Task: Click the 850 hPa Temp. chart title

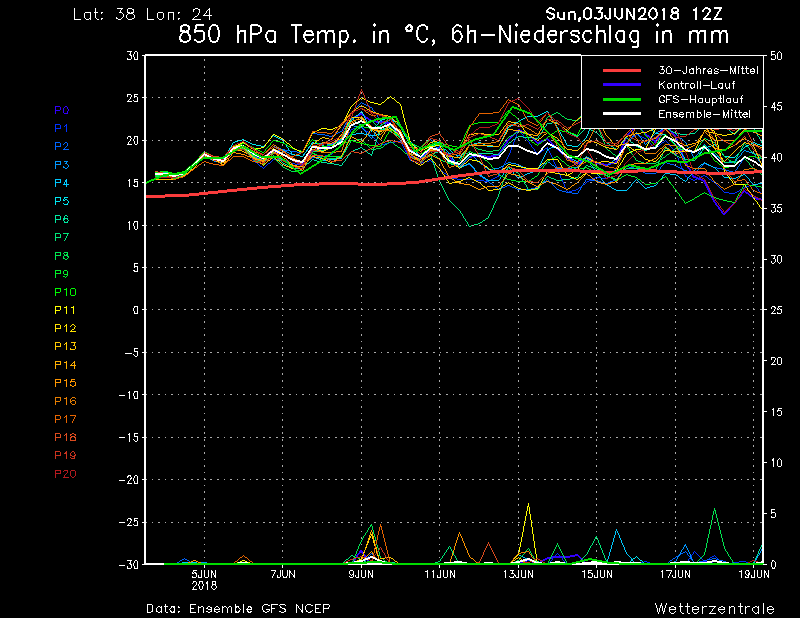Action: [453, 35]
